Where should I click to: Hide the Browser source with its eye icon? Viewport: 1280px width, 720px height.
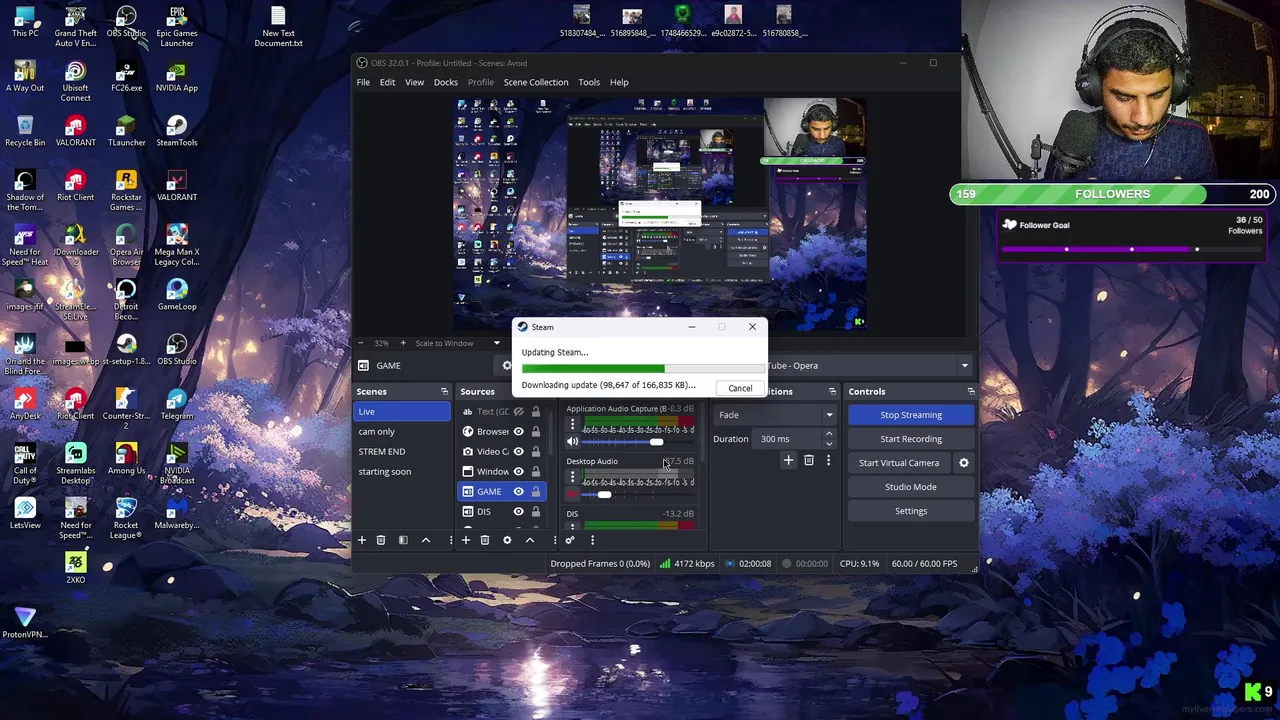coord(518,432)
